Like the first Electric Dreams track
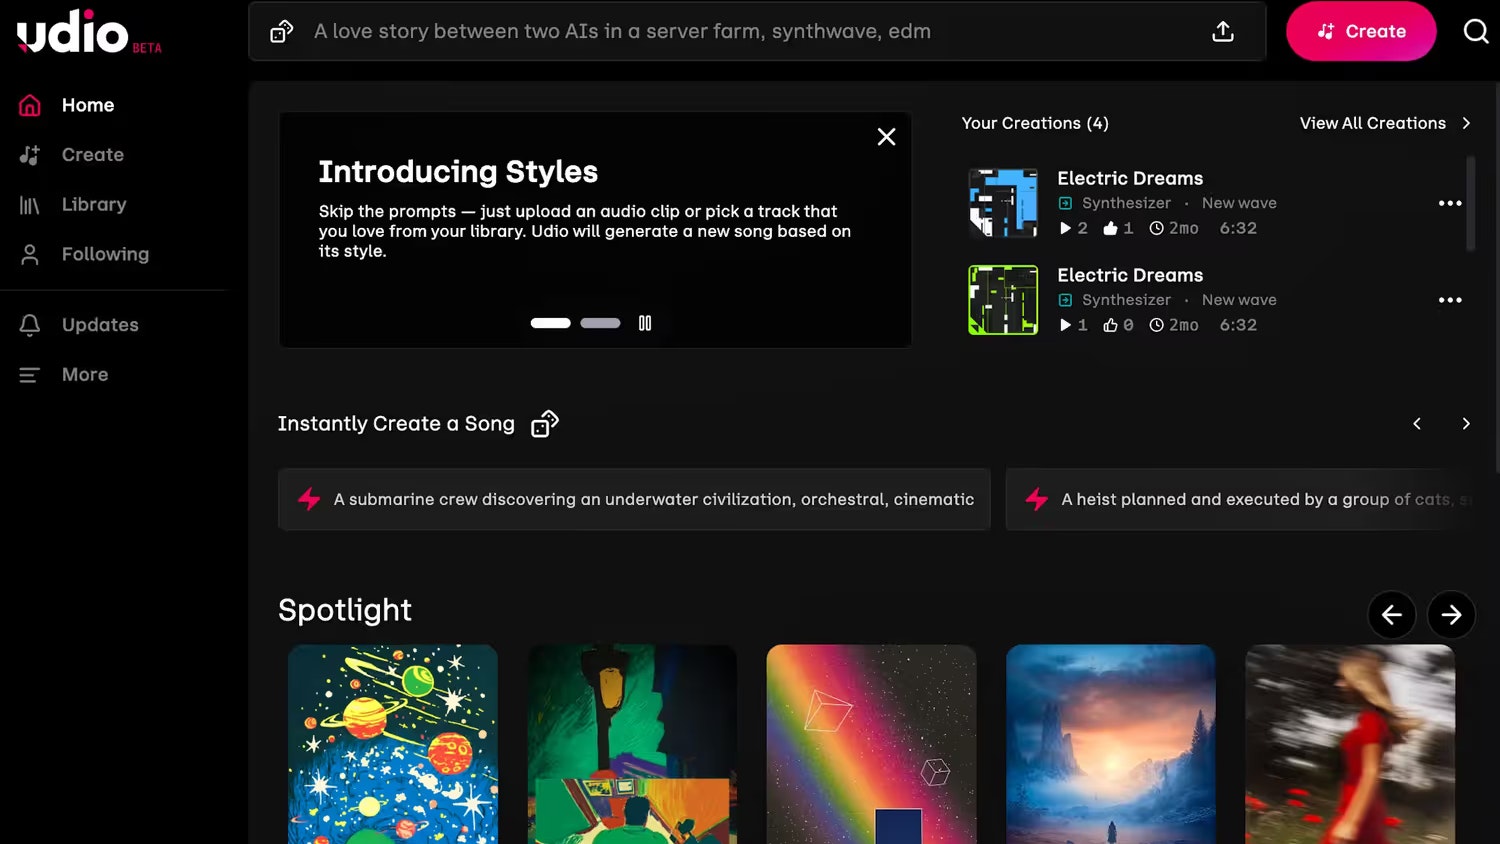Image resolution: width=1500 pixels, height=844 pixels. [x=1110, y=228]
